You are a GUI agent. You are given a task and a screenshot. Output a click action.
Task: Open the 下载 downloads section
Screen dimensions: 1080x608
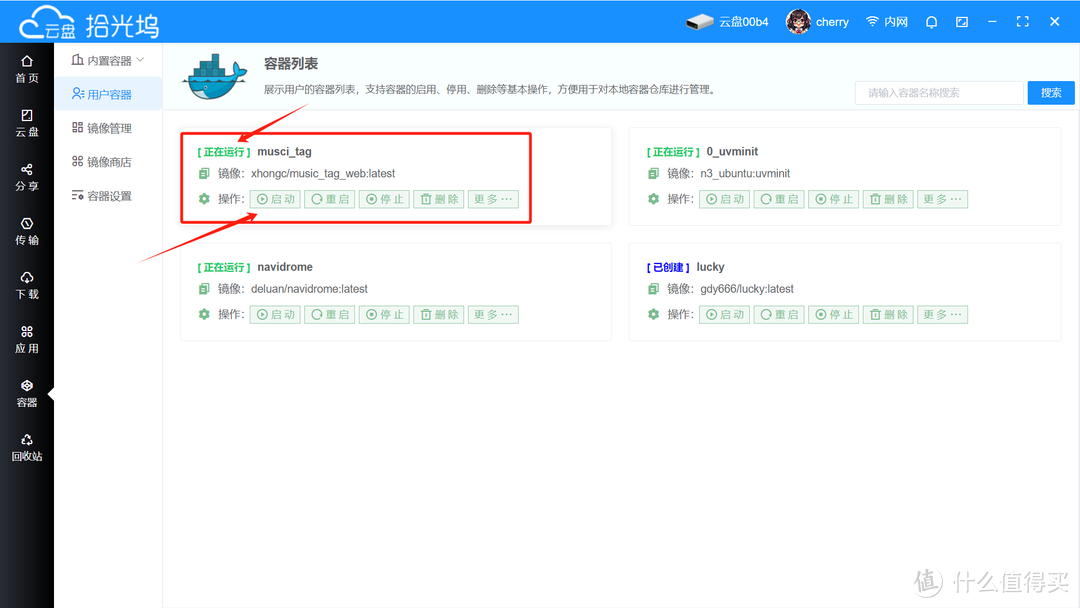[26, 286]
